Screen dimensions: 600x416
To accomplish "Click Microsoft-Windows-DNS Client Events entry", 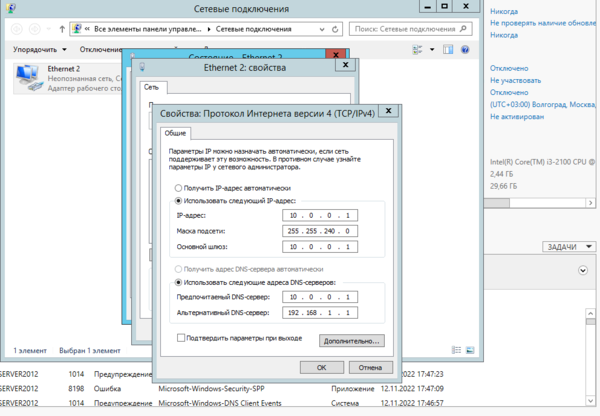I will [220, 403].
